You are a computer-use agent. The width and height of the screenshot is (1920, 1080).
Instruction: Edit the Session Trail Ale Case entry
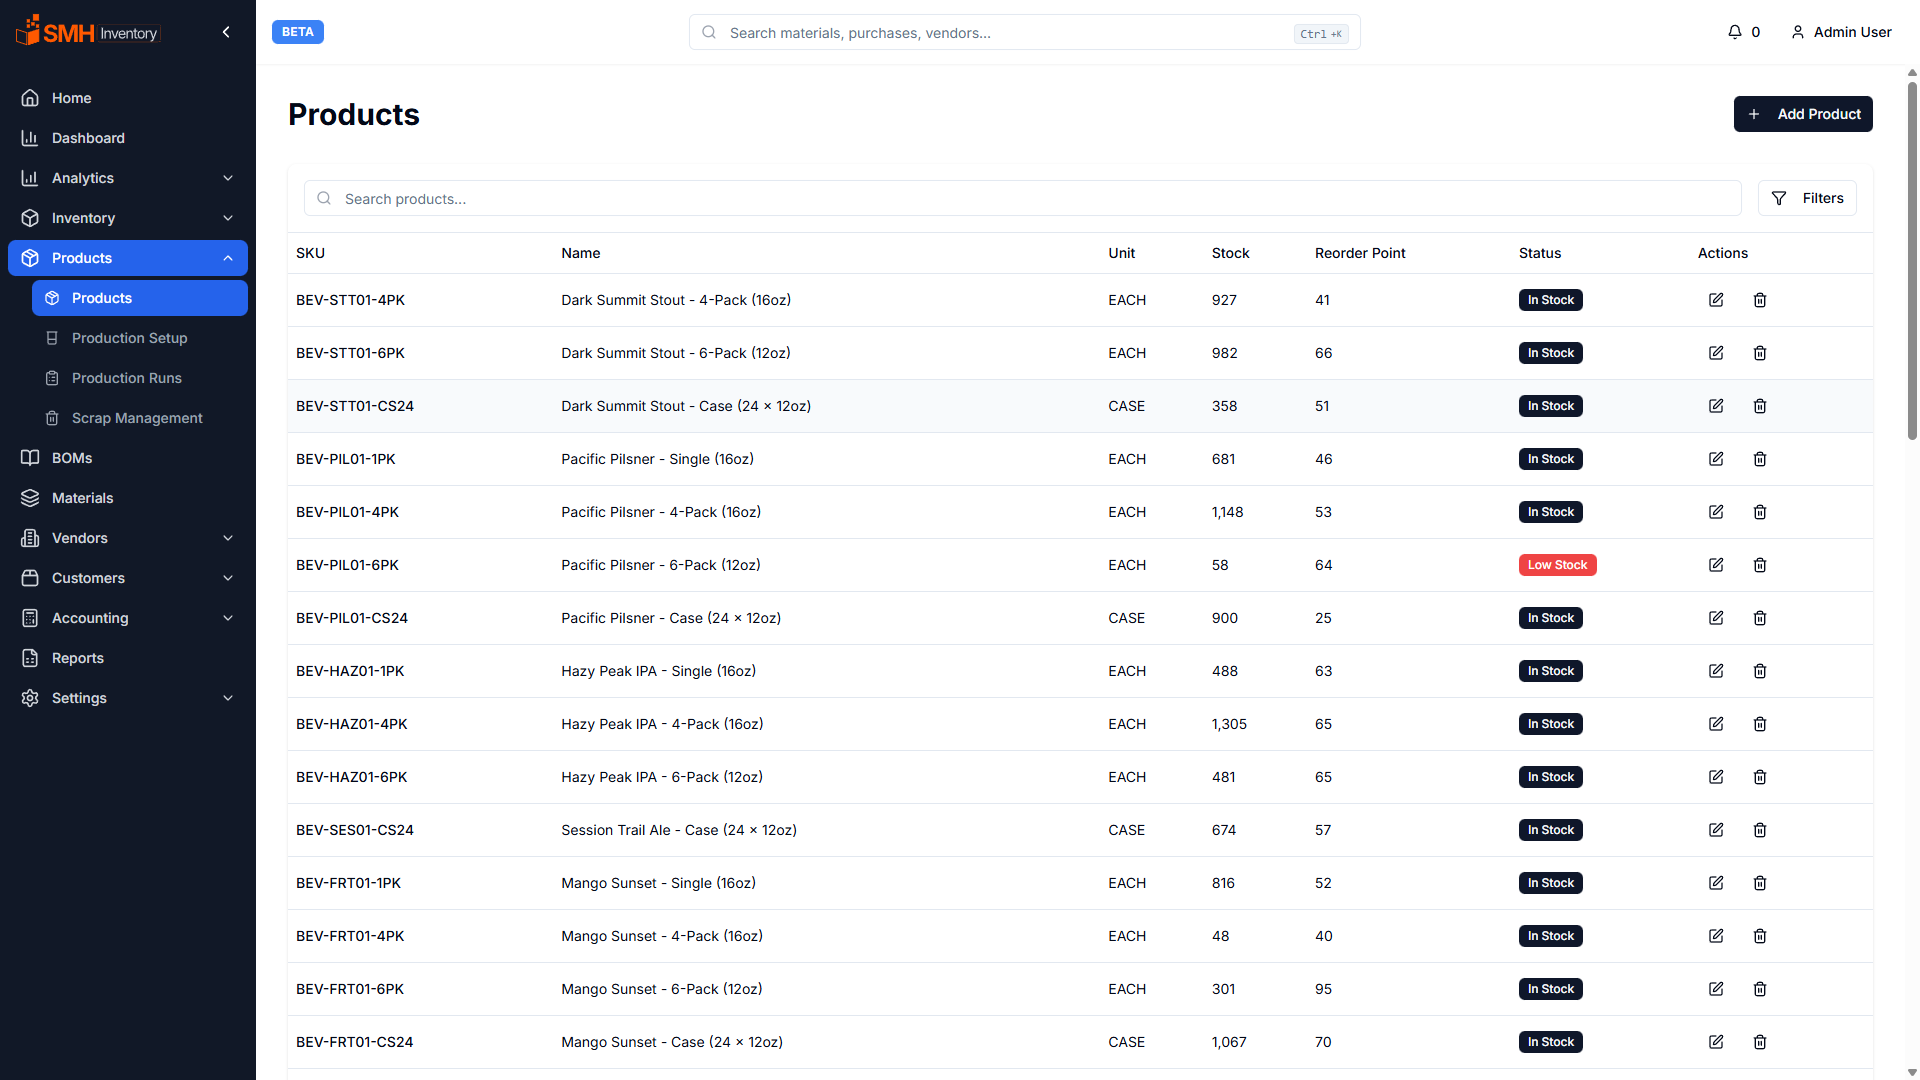click(1716, 830)
